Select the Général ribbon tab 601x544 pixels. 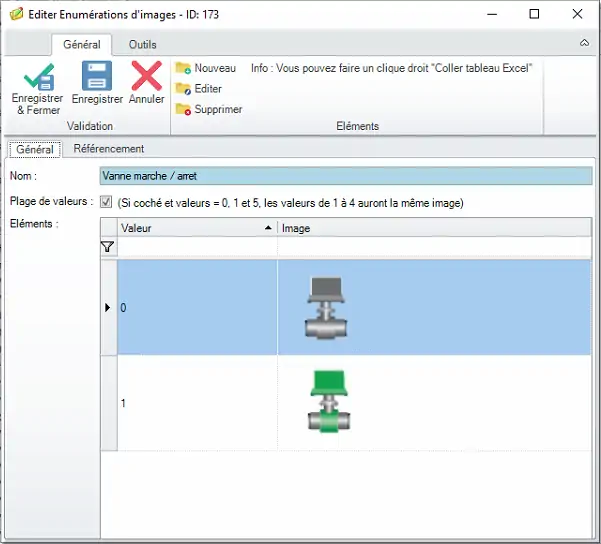point(82,44)
